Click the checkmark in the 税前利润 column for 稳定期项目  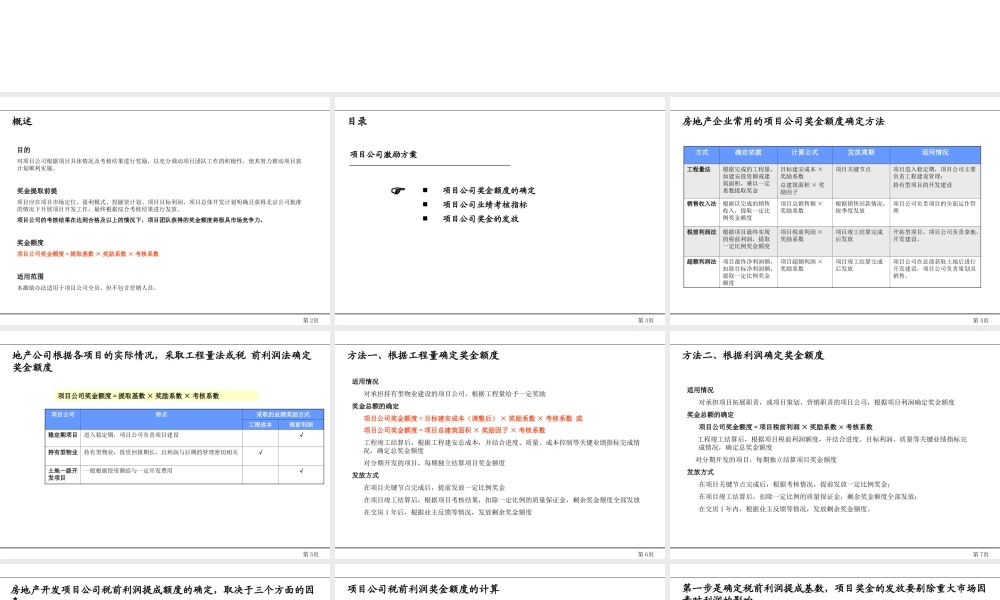[301, 434]
